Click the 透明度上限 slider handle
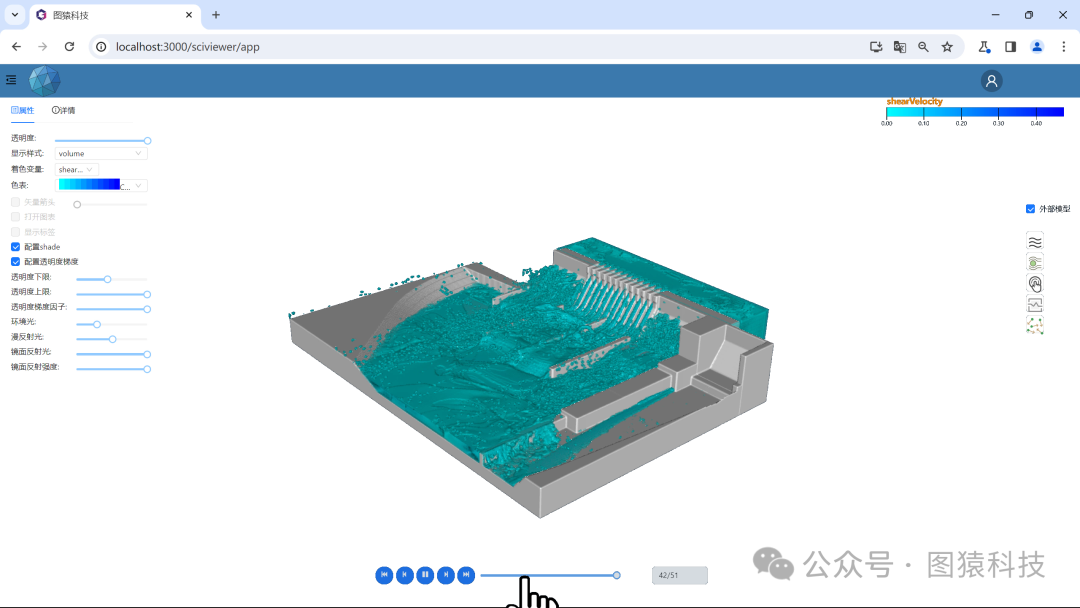Image resolution: width=1080 pixels, height=608 pixels. (147, 294)
